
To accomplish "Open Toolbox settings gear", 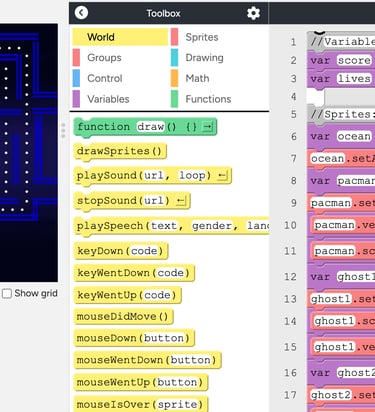I will 253,13.
